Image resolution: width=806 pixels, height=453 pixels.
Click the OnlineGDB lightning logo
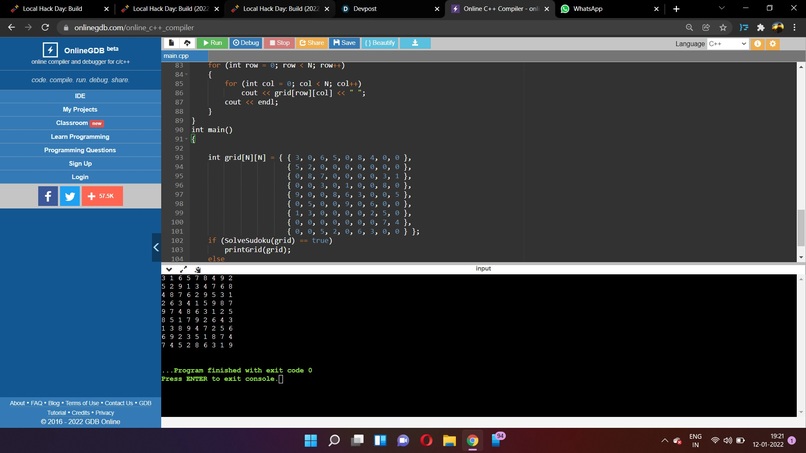click(x=50, y=50)
